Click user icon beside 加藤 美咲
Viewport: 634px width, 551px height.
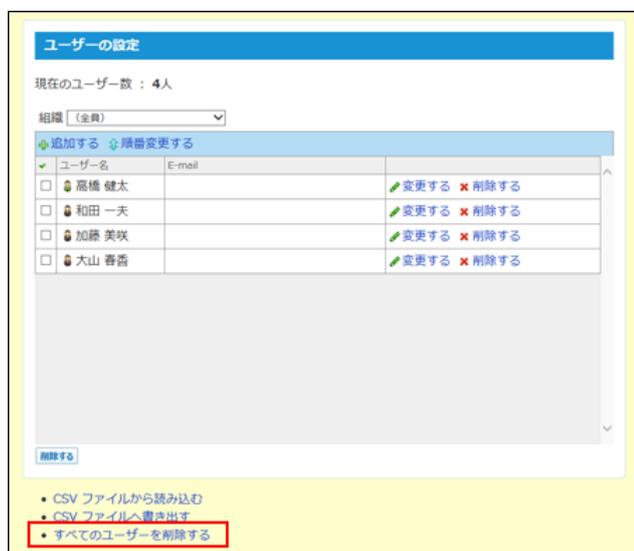point(68,236)
